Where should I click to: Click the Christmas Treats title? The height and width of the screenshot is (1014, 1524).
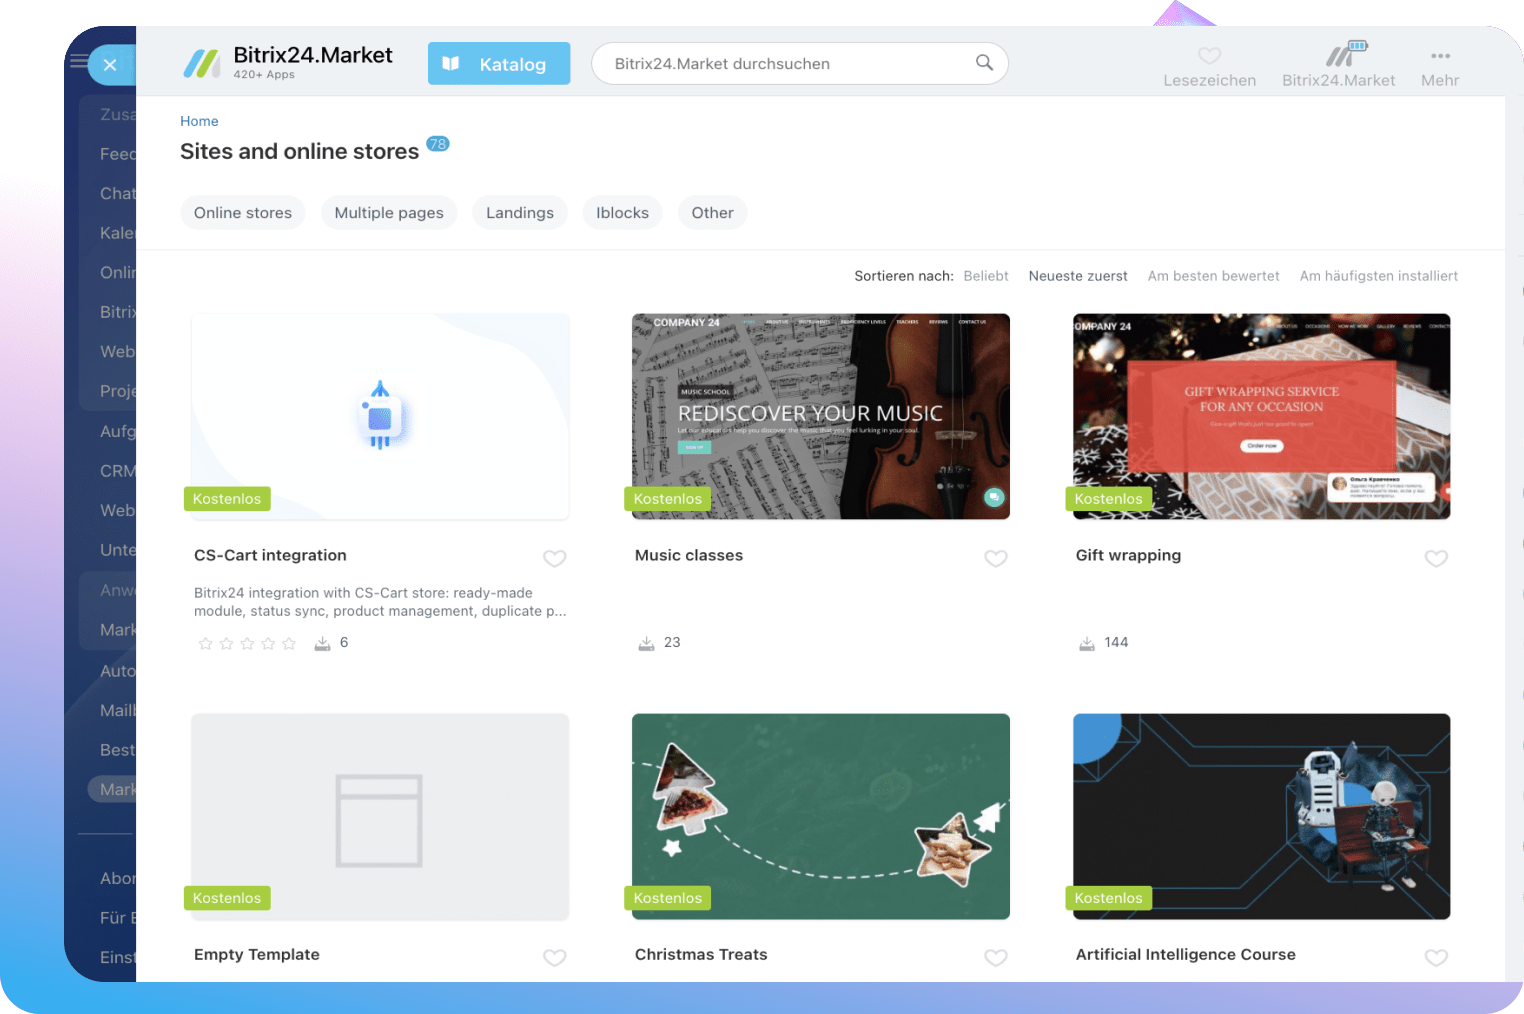pyautogui.click(x=701, y=954)
